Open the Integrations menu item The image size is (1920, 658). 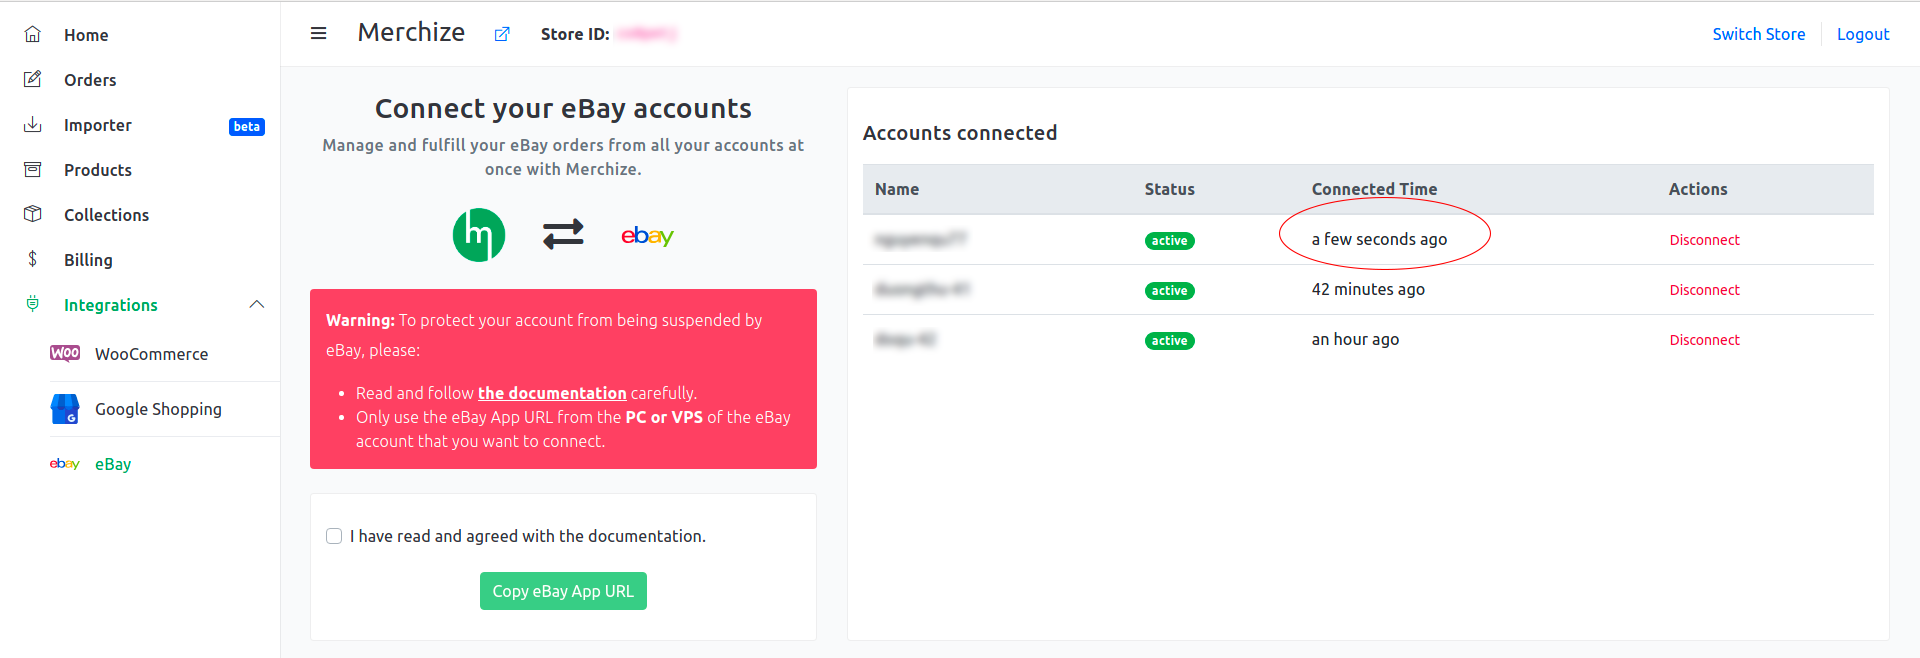111,305
